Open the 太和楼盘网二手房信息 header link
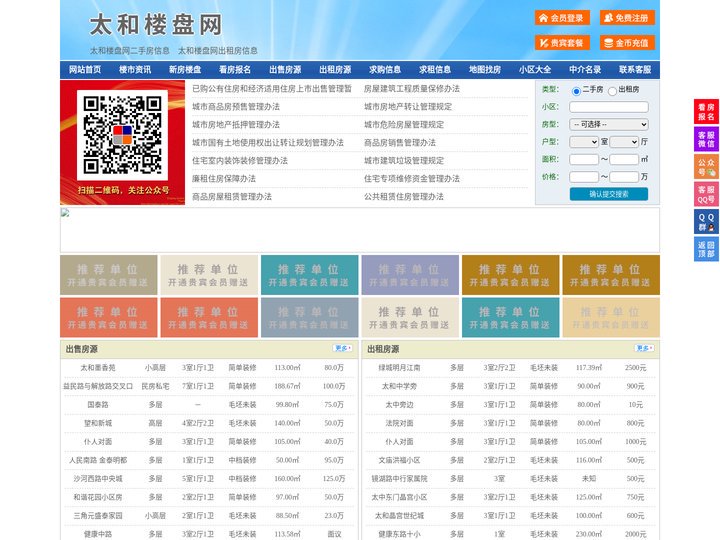This screenshot has height=540, width=720. pos(130,51)
